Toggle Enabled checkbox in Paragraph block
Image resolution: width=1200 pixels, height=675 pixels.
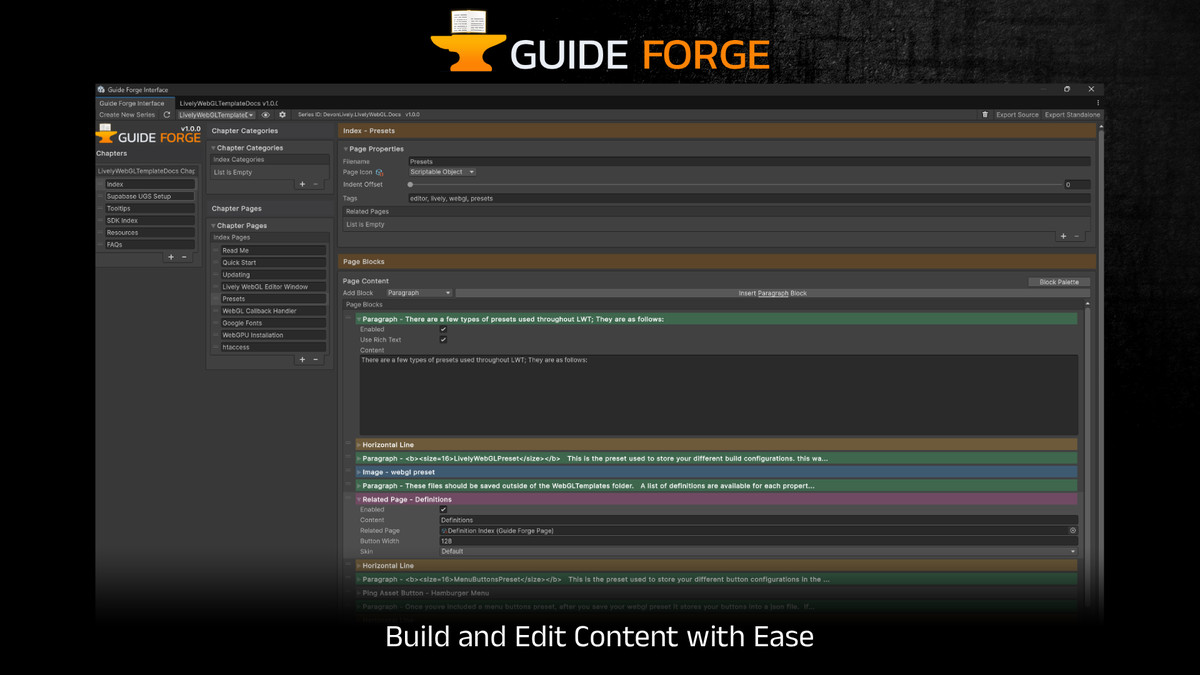click(443, 329)
